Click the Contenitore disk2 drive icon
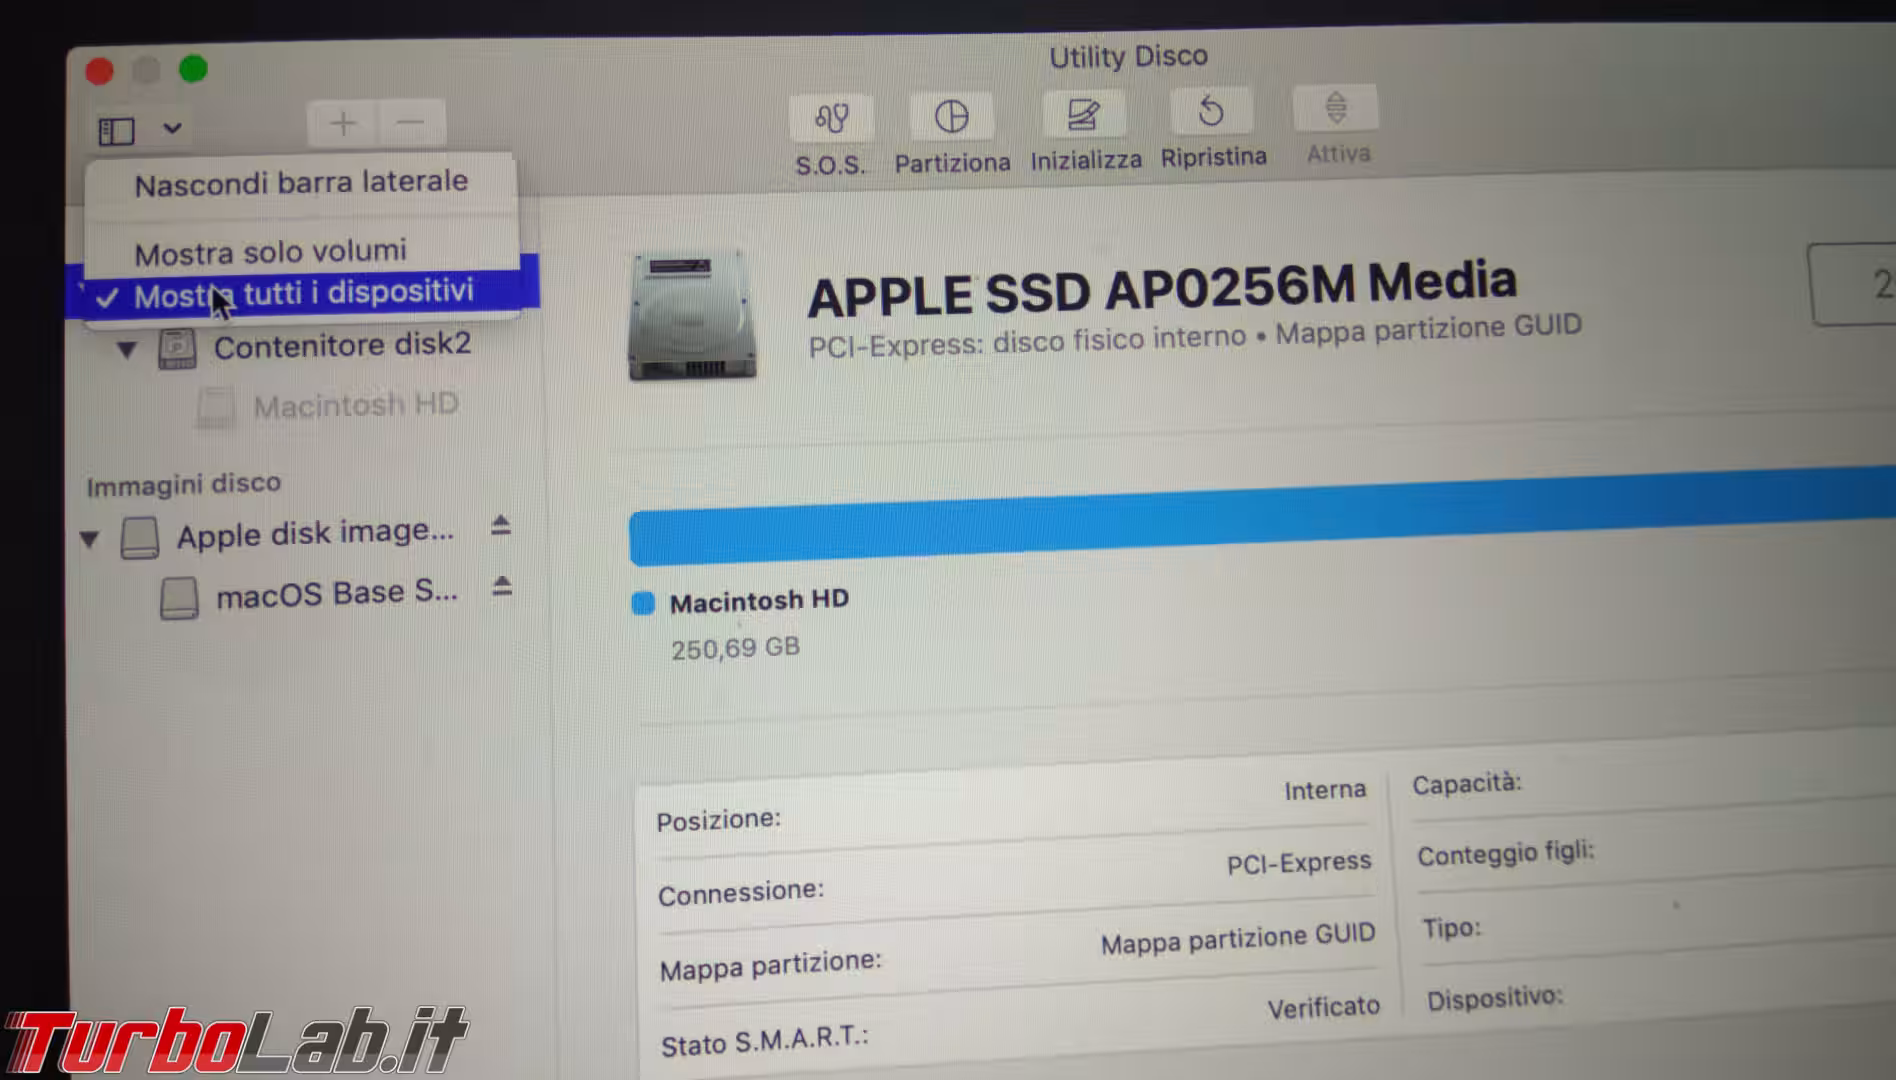1896x1080 pixels. point(177,349)
